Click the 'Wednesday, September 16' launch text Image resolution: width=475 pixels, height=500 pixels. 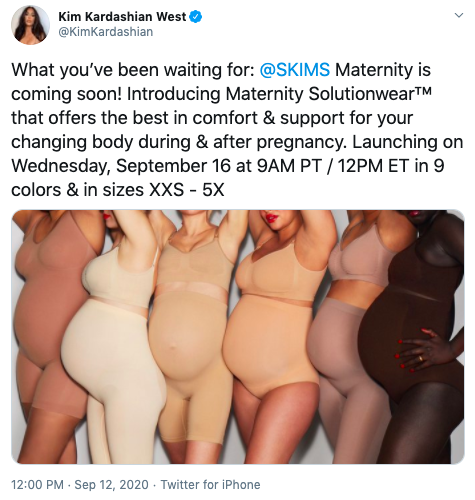(121, 166)
